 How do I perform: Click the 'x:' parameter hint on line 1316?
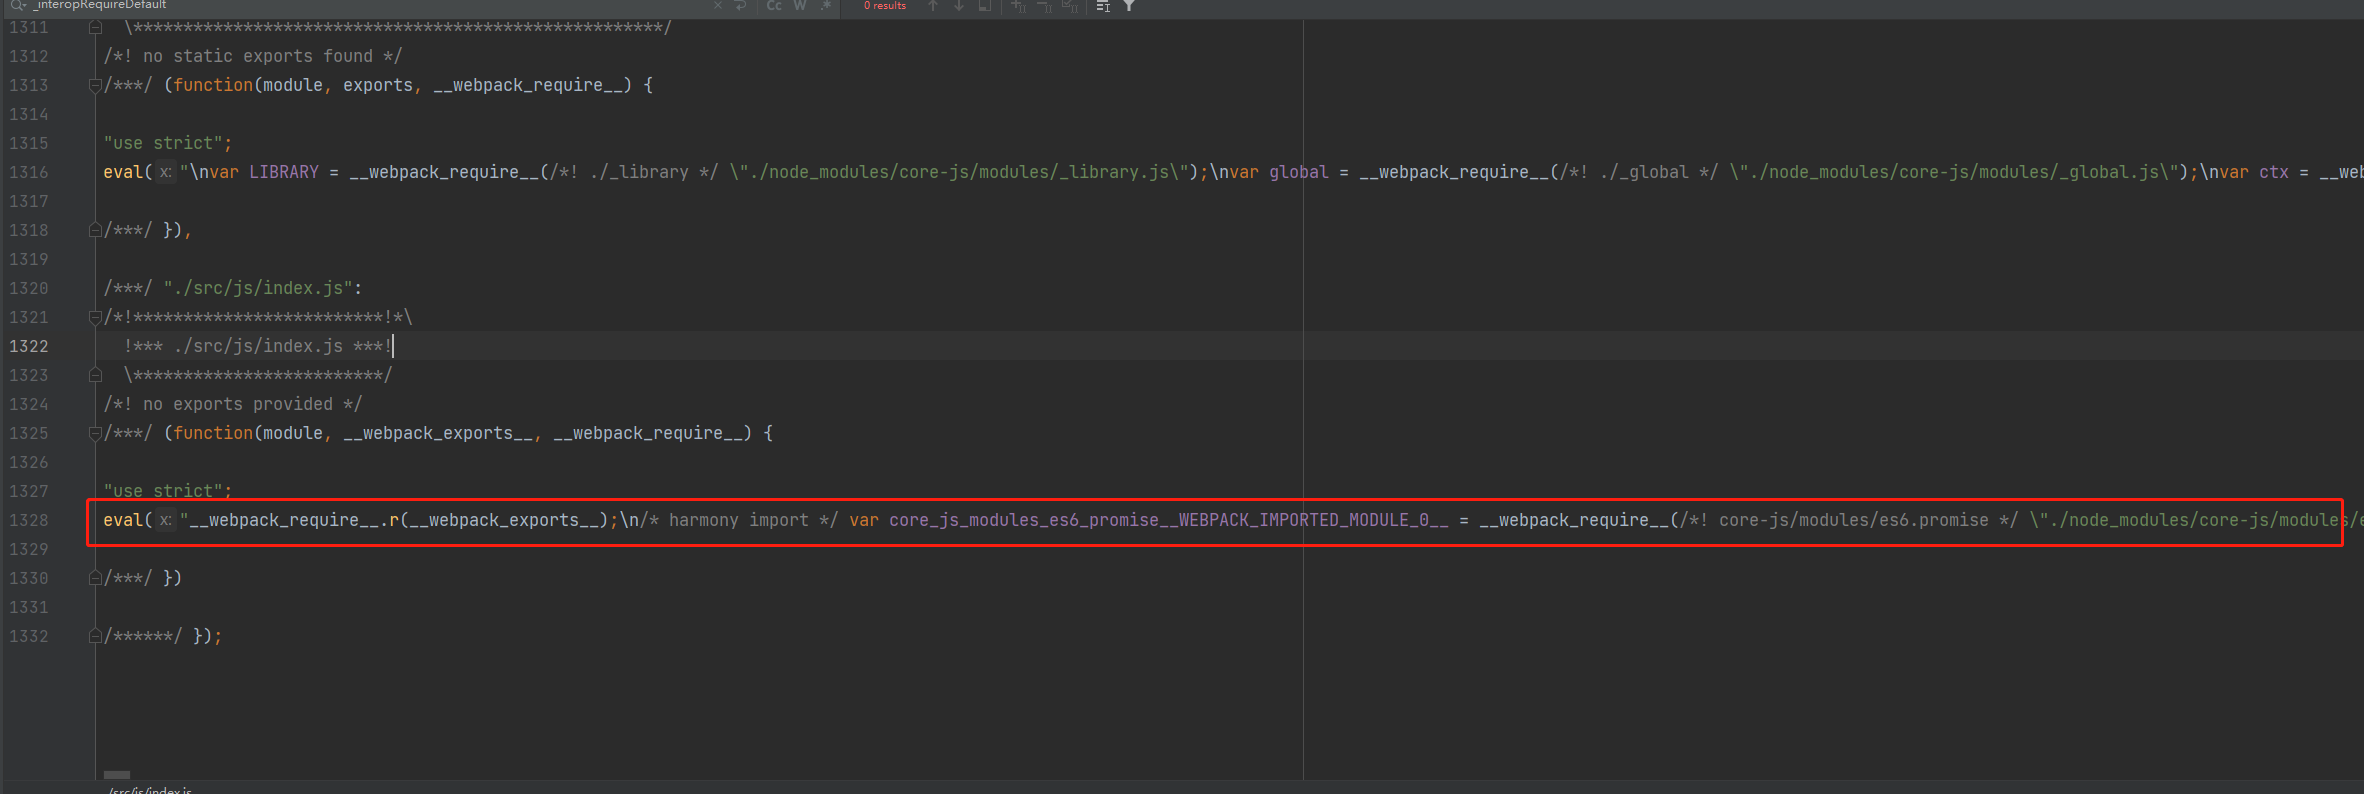coord(166,172)
